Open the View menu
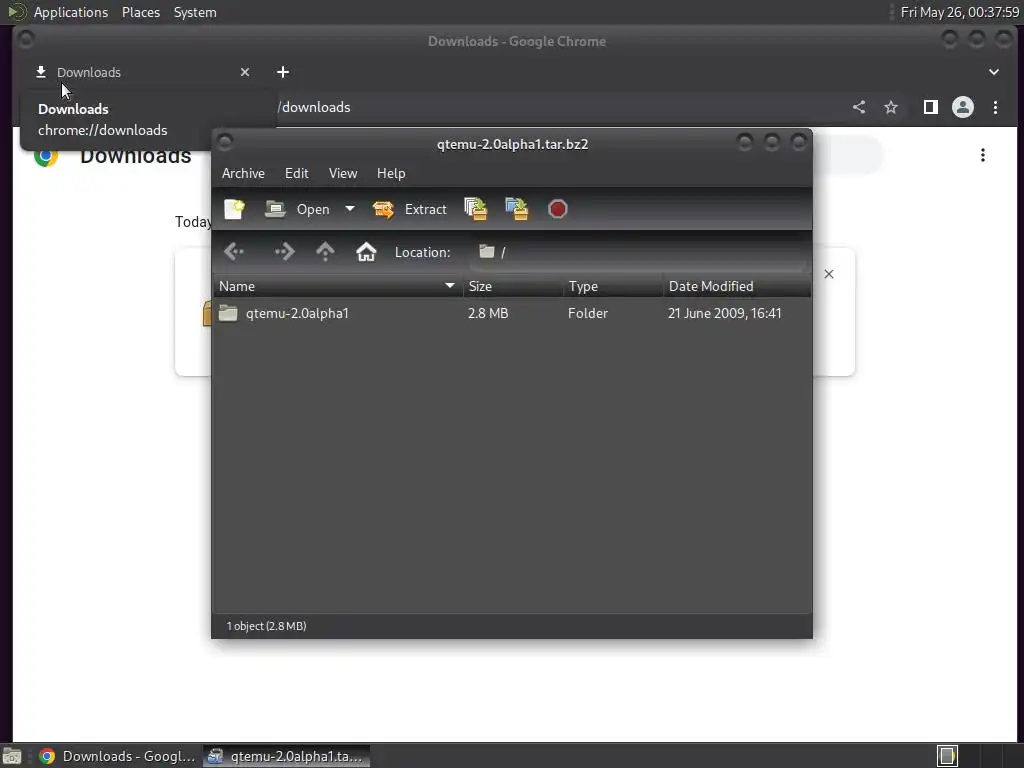The image size is (1024, 768). point(343,173)
